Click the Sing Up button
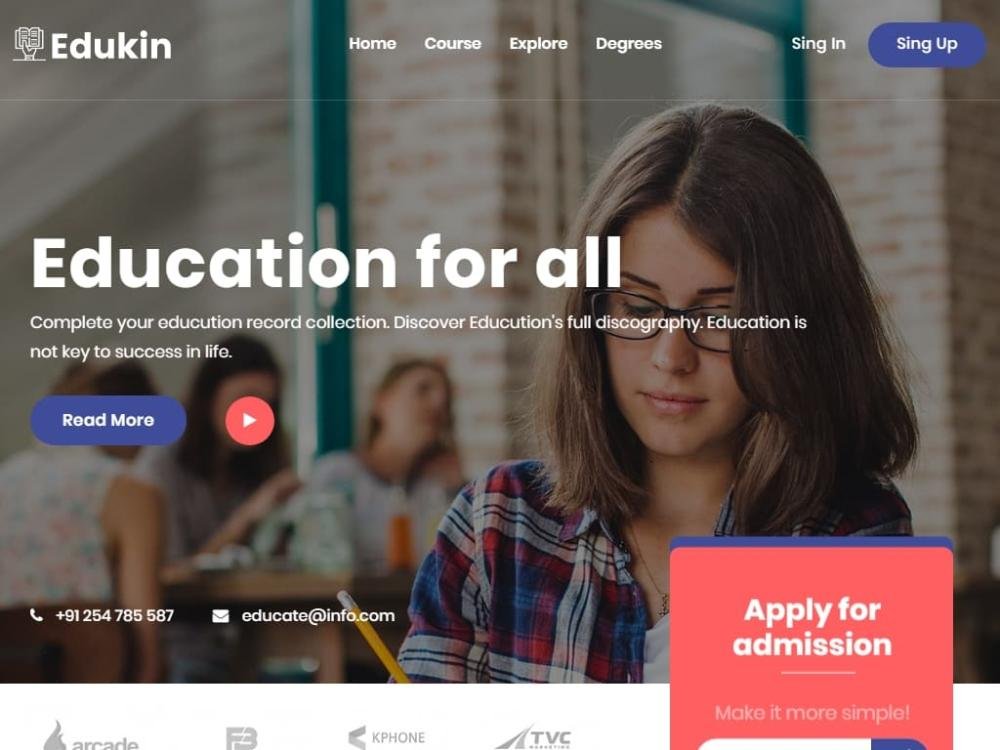 927,44
